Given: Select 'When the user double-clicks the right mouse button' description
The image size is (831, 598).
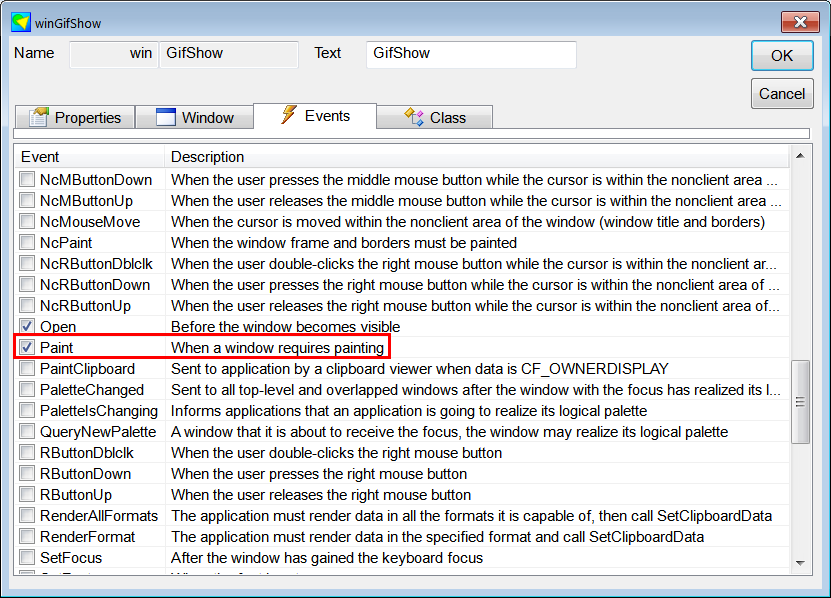Looking at the screenshot, I should pos(336,453).
